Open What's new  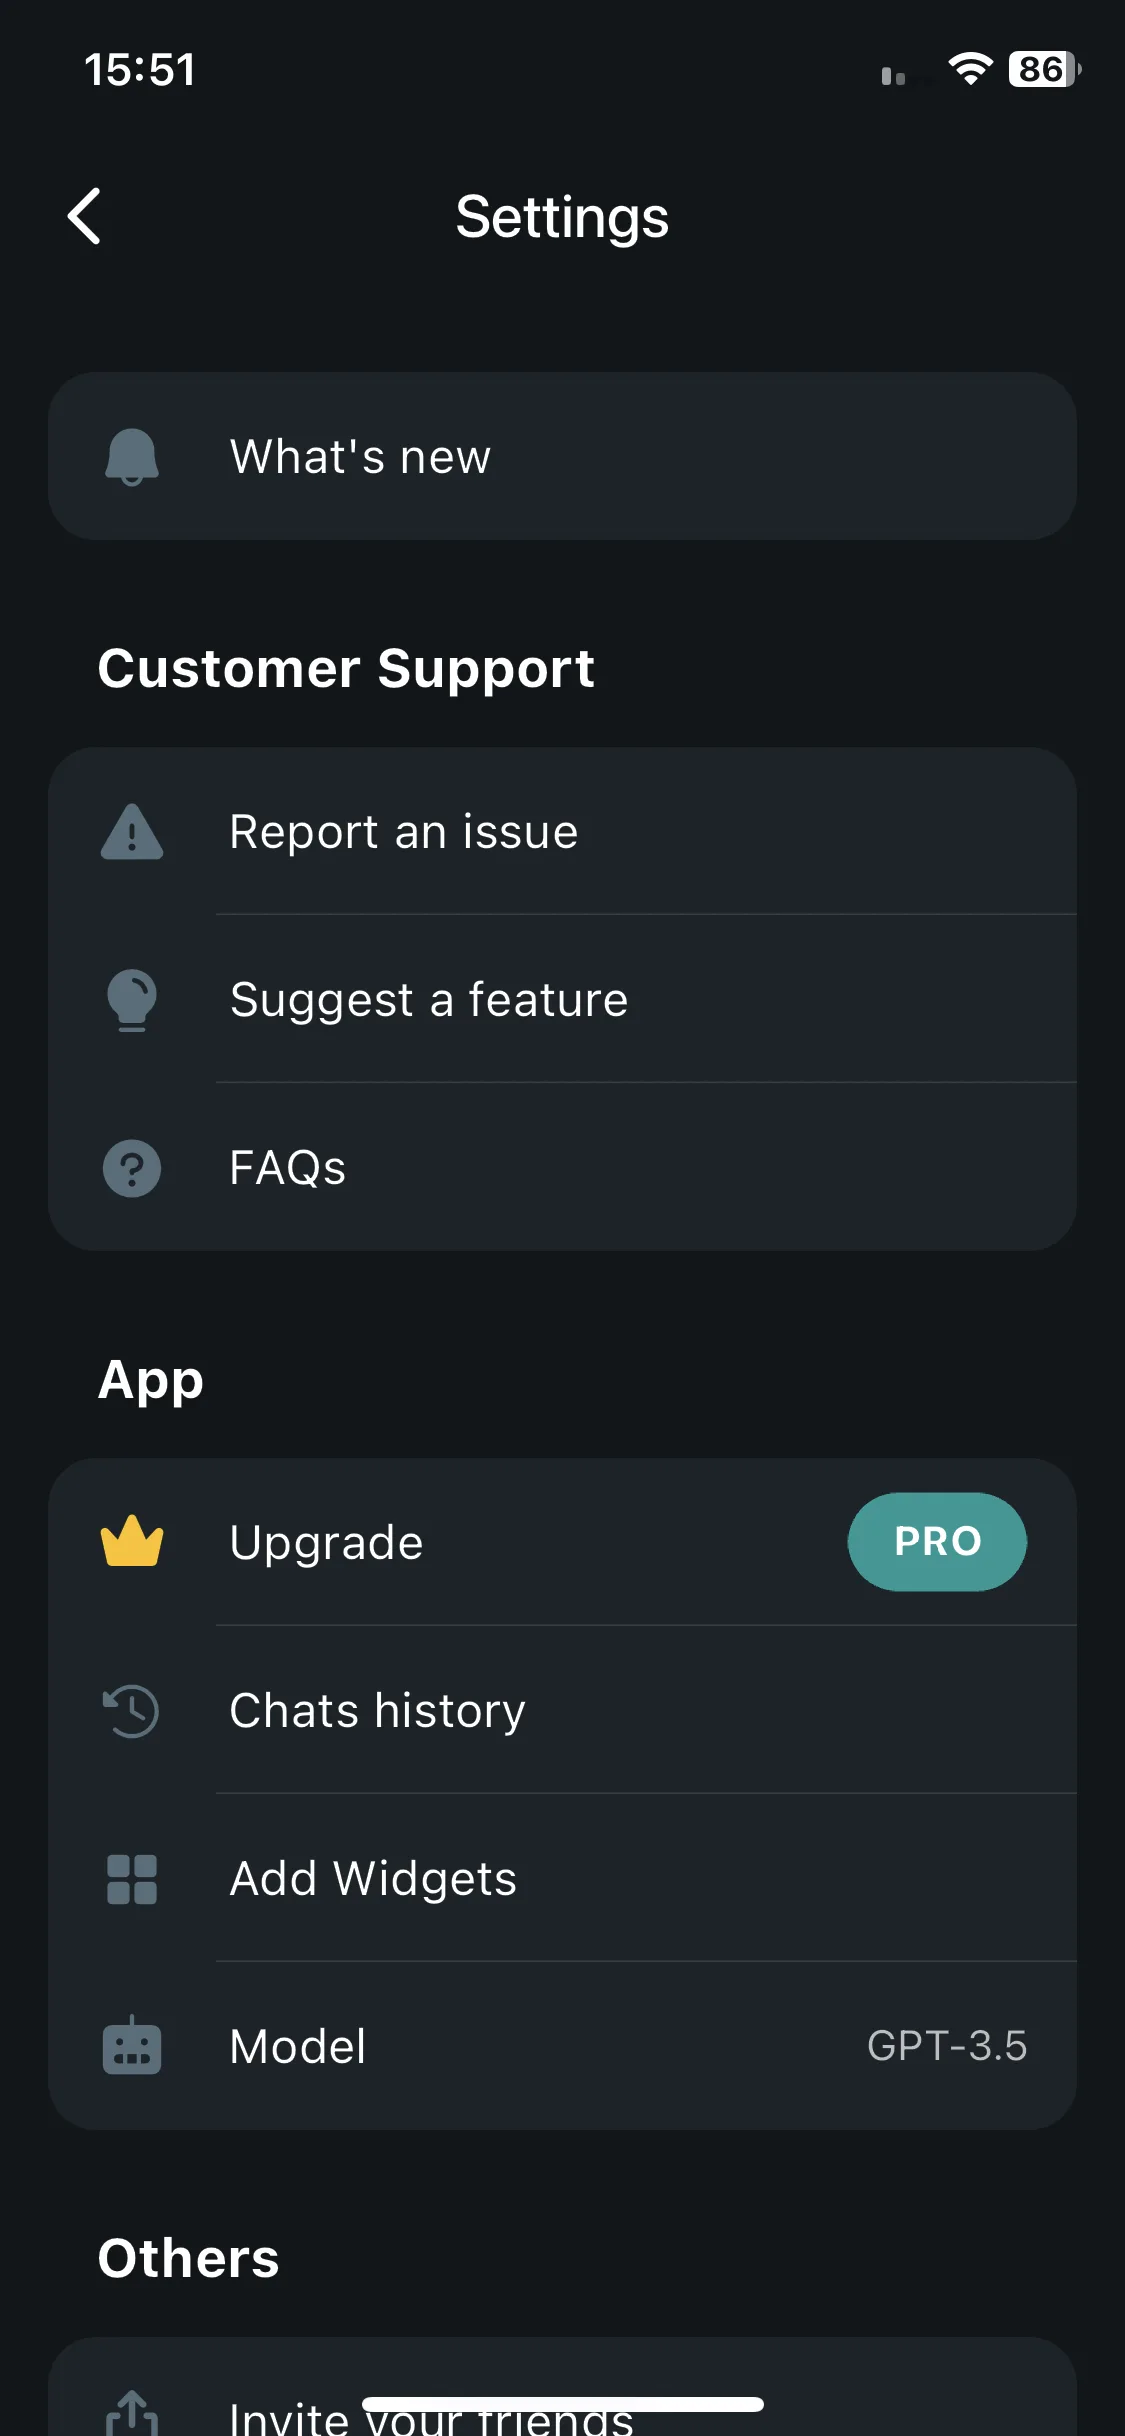point(562,457)
